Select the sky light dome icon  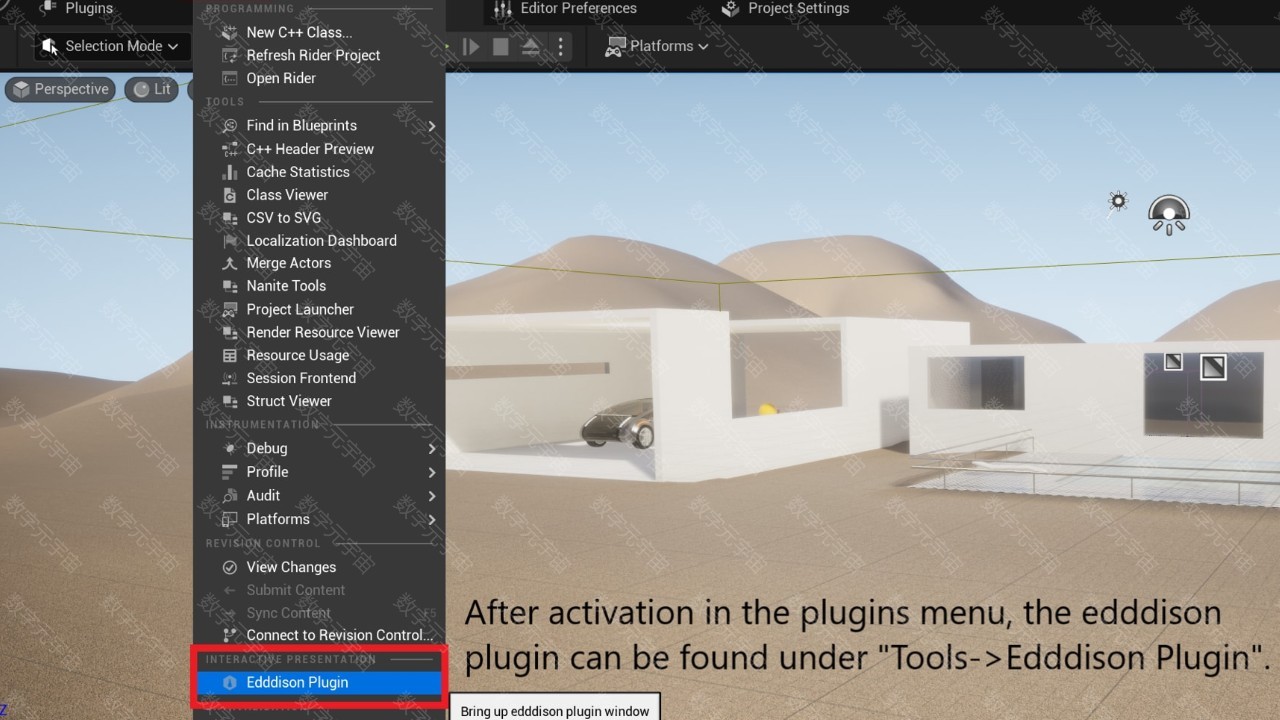pyautogui.click(x=1168, y=214)
